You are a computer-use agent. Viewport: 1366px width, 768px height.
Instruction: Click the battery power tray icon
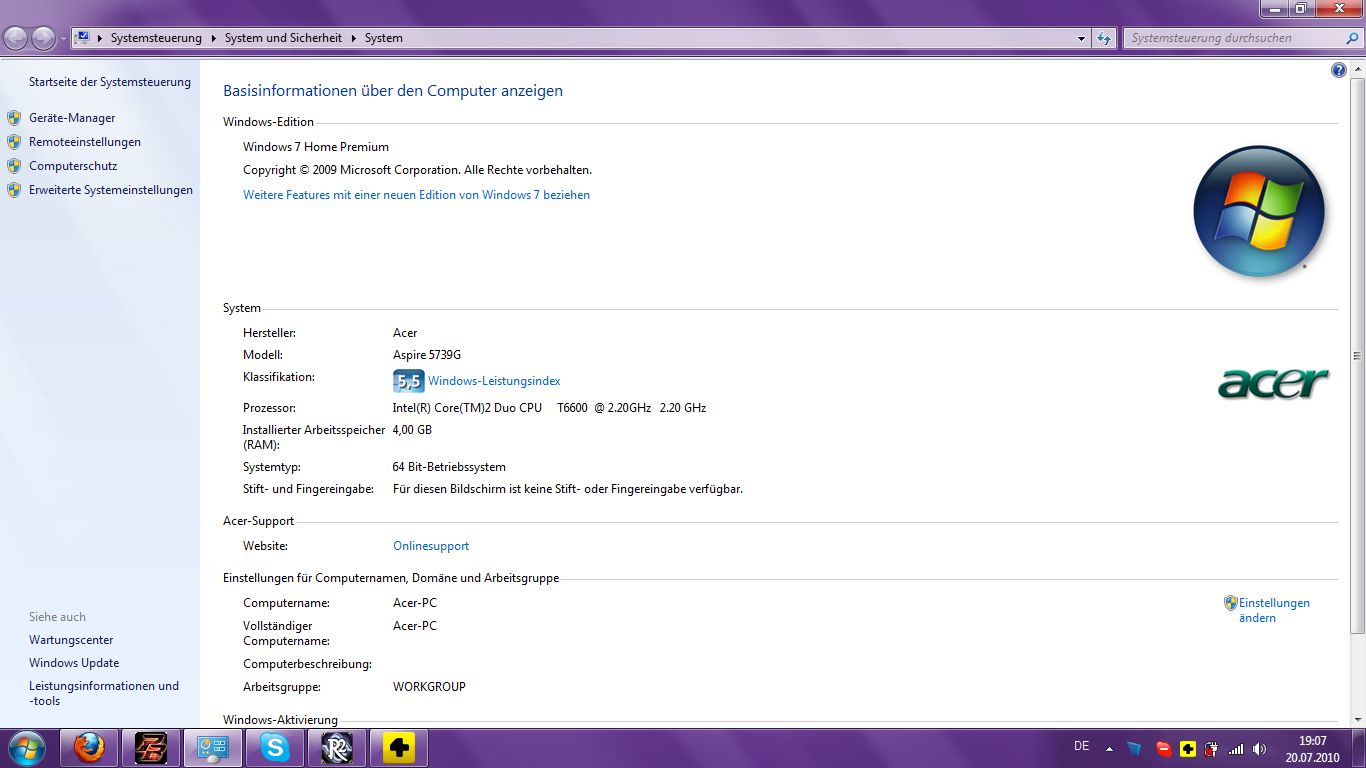(x=1211, y=748)
